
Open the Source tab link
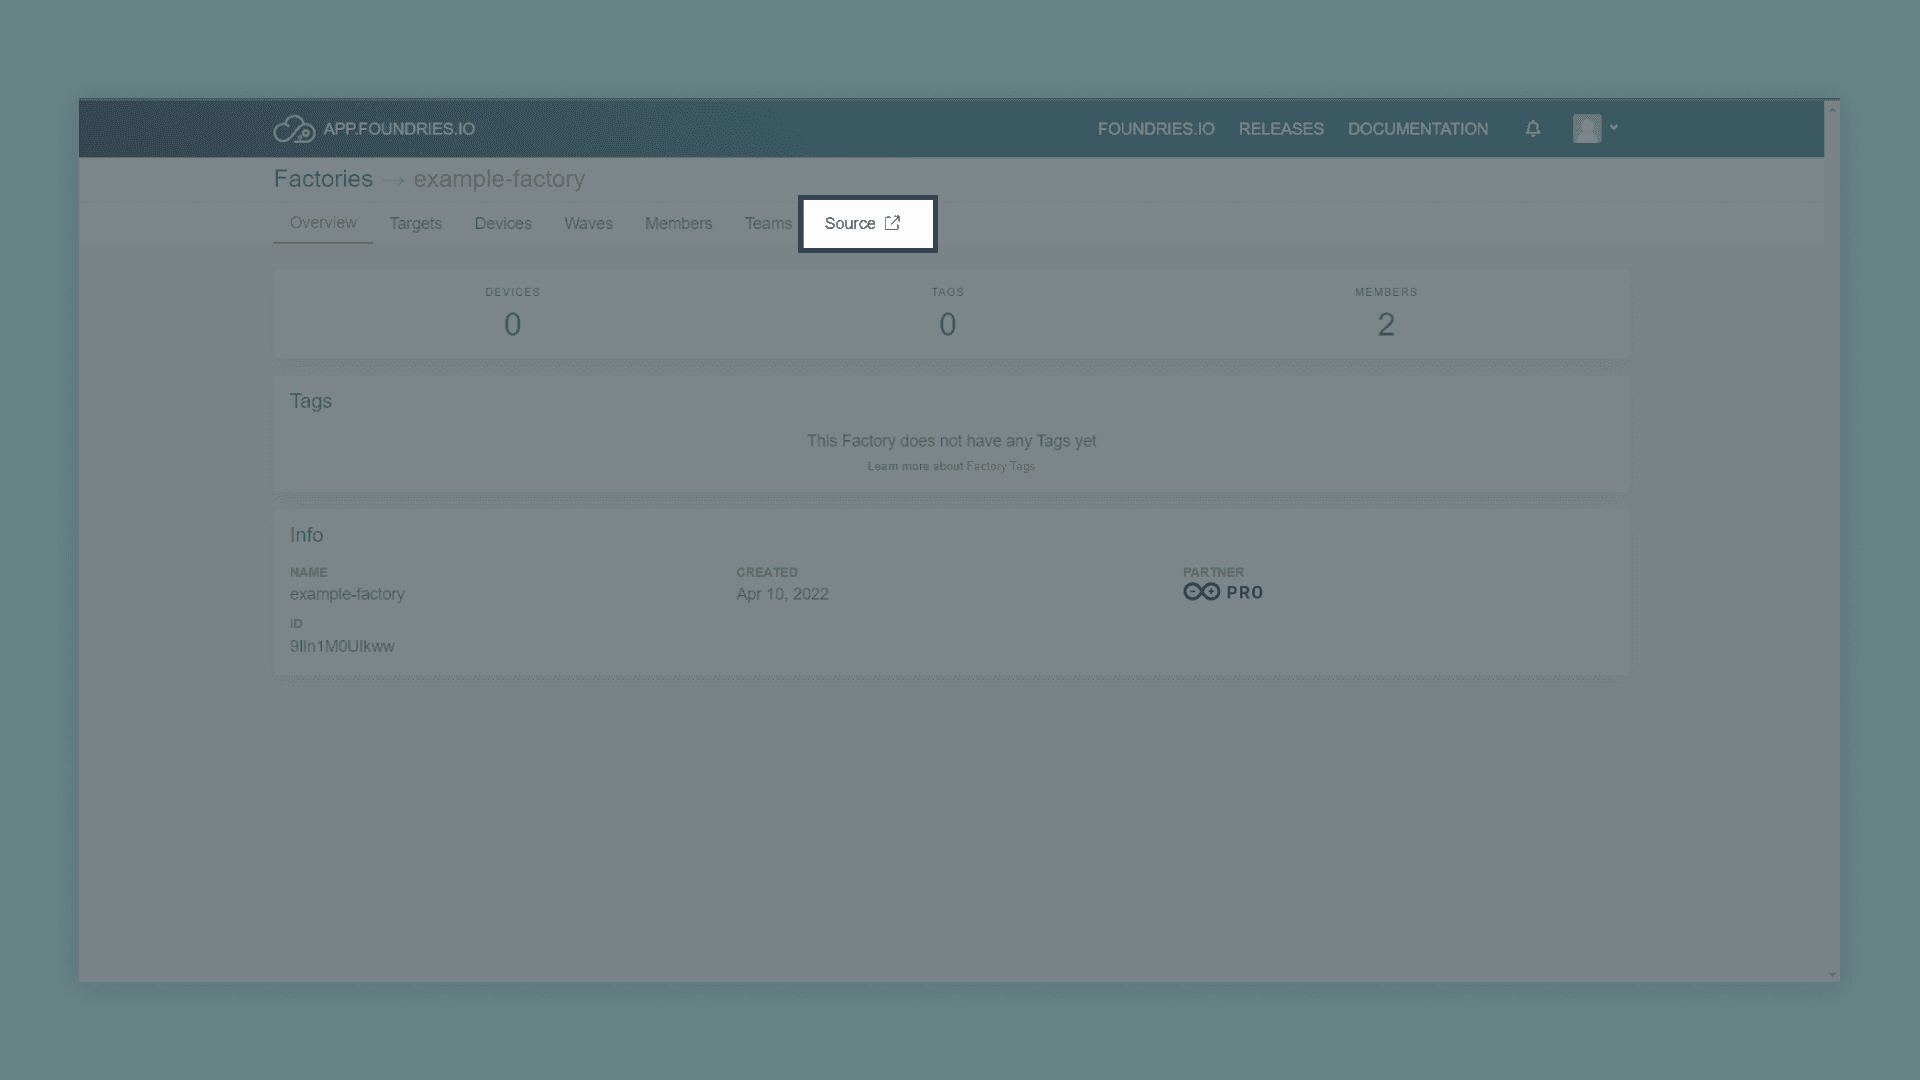pos(850,224)
